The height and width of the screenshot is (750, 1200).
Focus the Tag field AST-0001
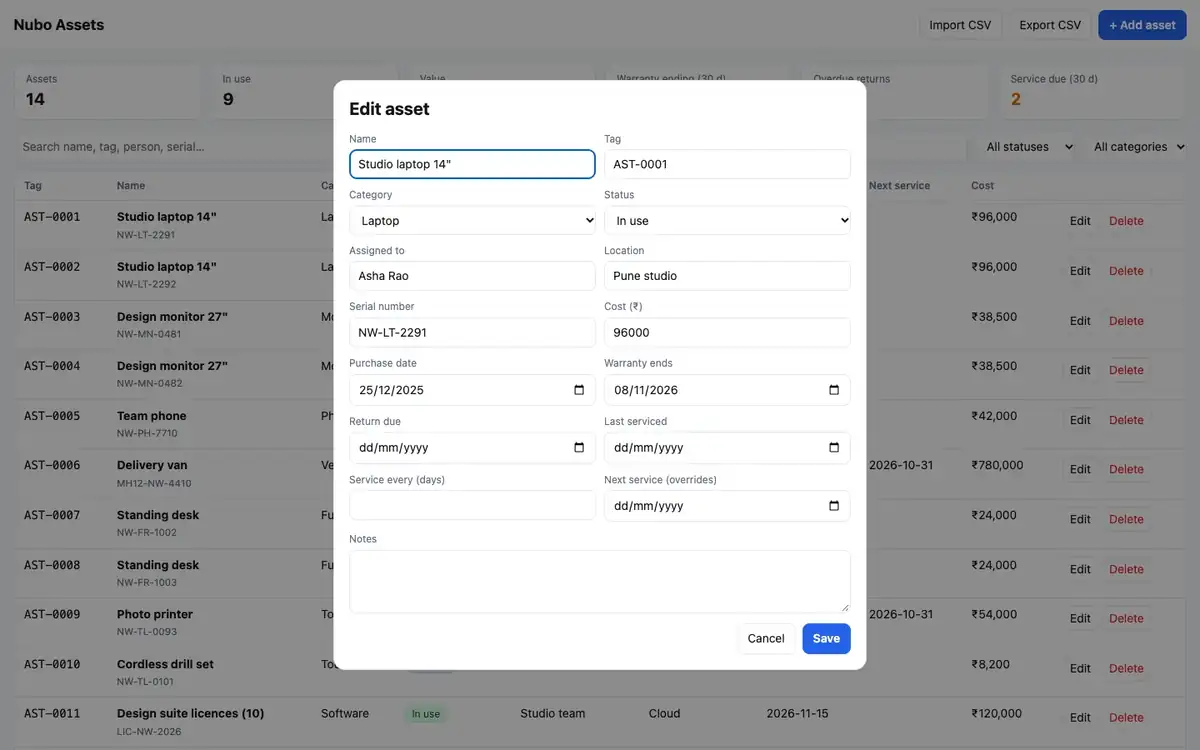[727, 164]
